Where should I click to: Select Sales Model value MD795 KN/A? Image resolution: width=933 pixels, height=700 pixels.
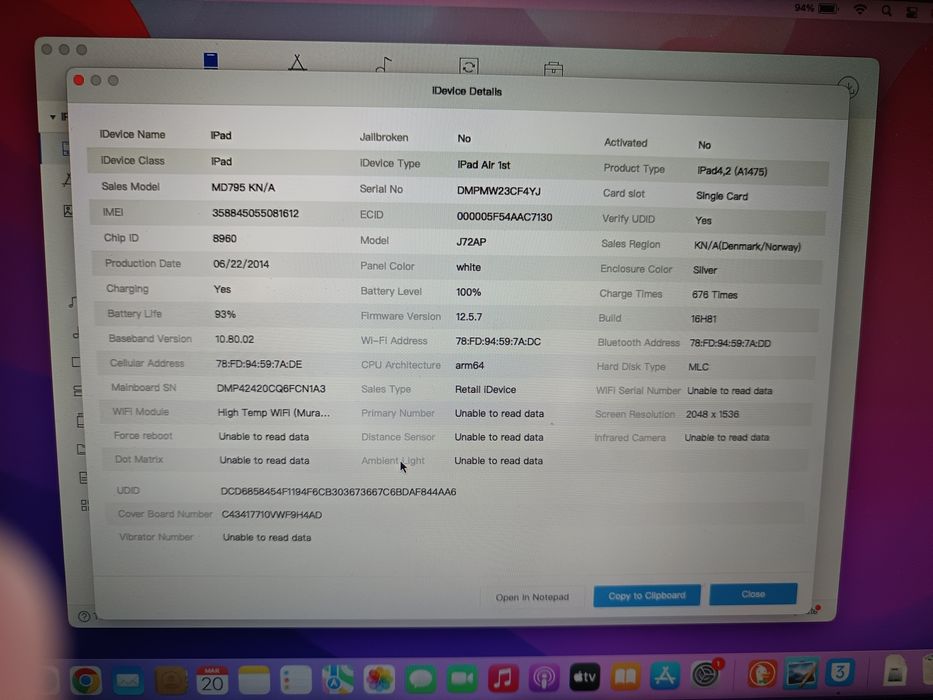tap(243, 188)
